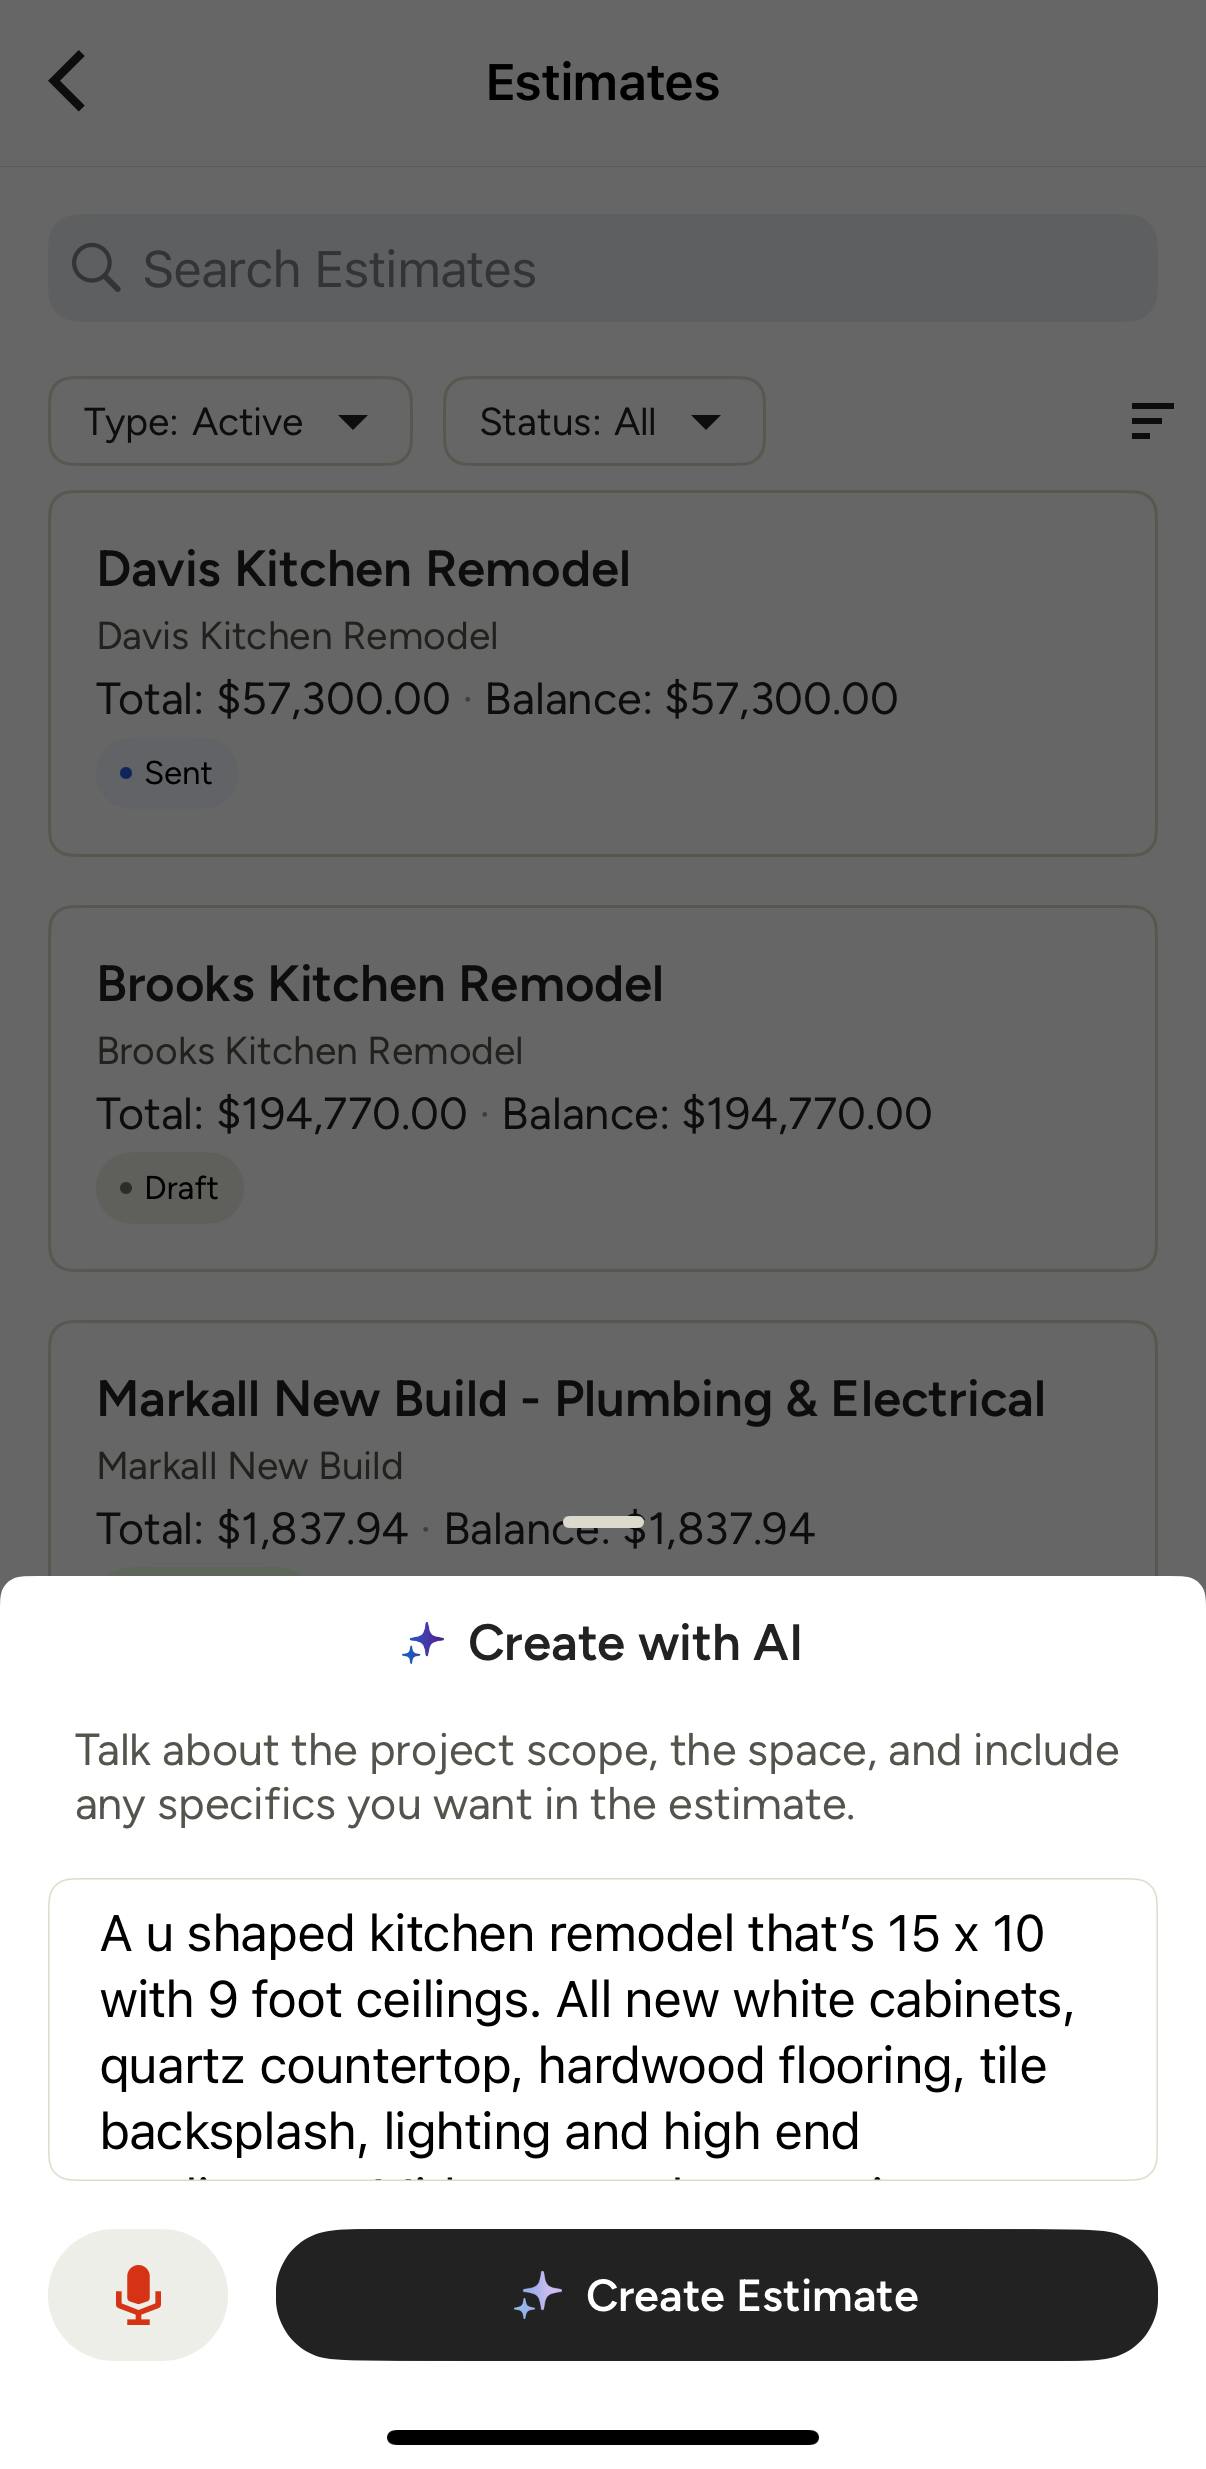1206x2469 pixels.
Task: Tap the search magnifier icon
Action: click(96, 268)
